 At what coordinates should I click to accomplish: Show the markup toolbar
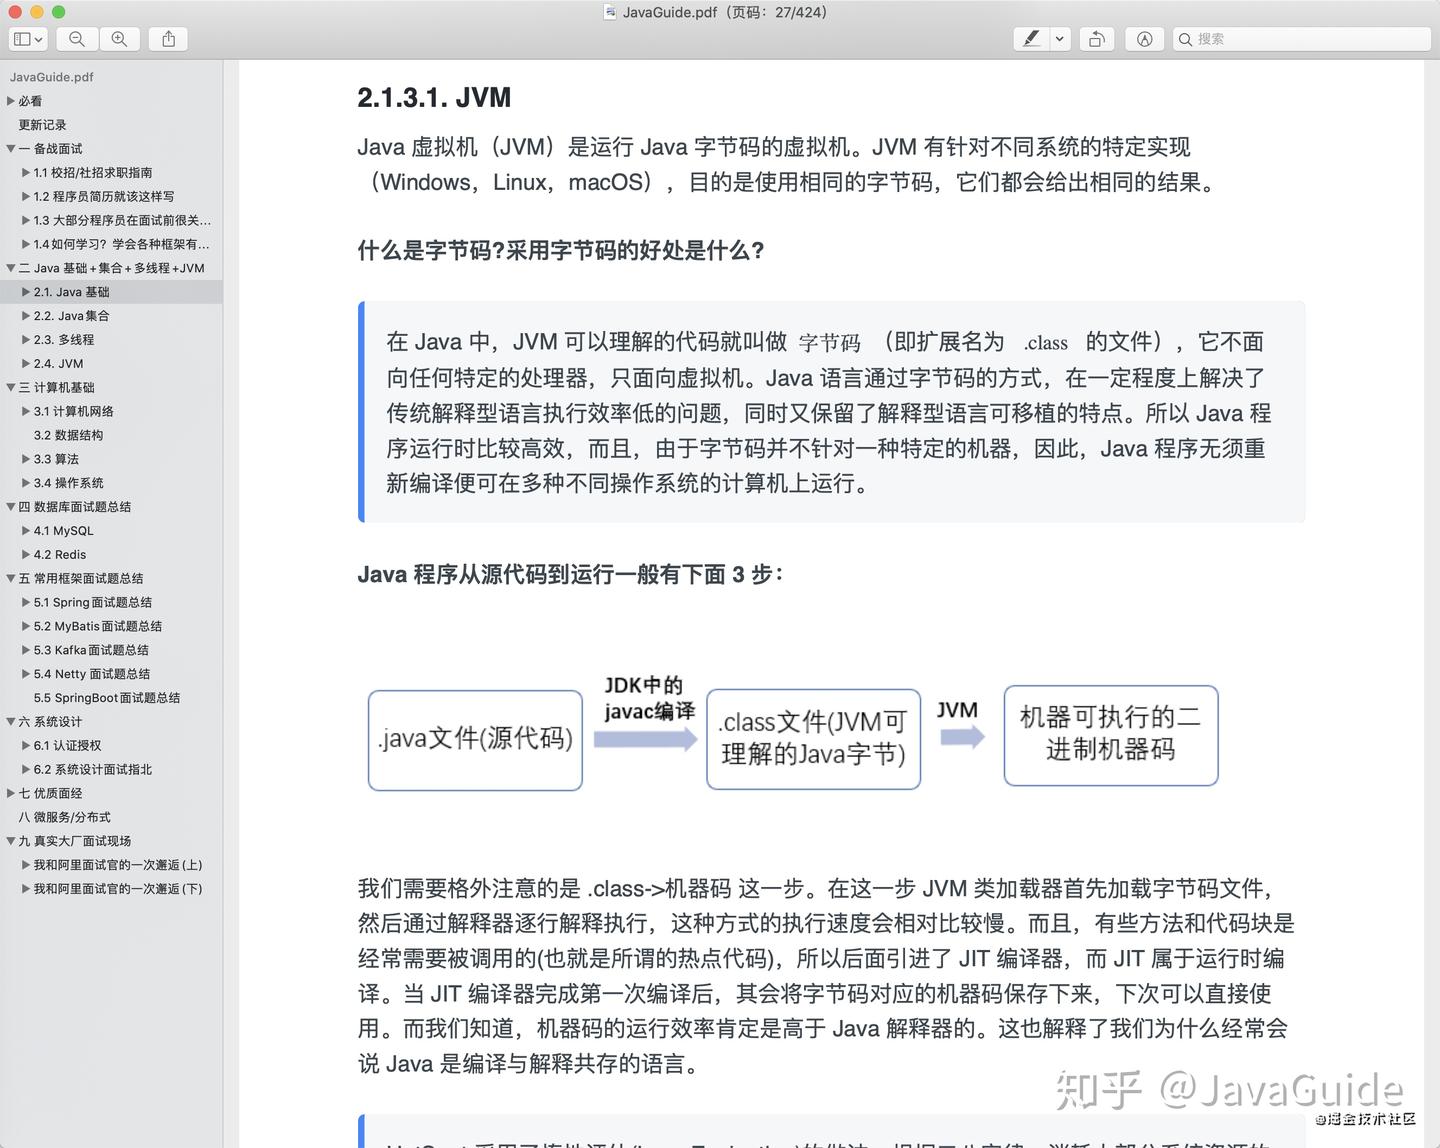pos(1145,39)
